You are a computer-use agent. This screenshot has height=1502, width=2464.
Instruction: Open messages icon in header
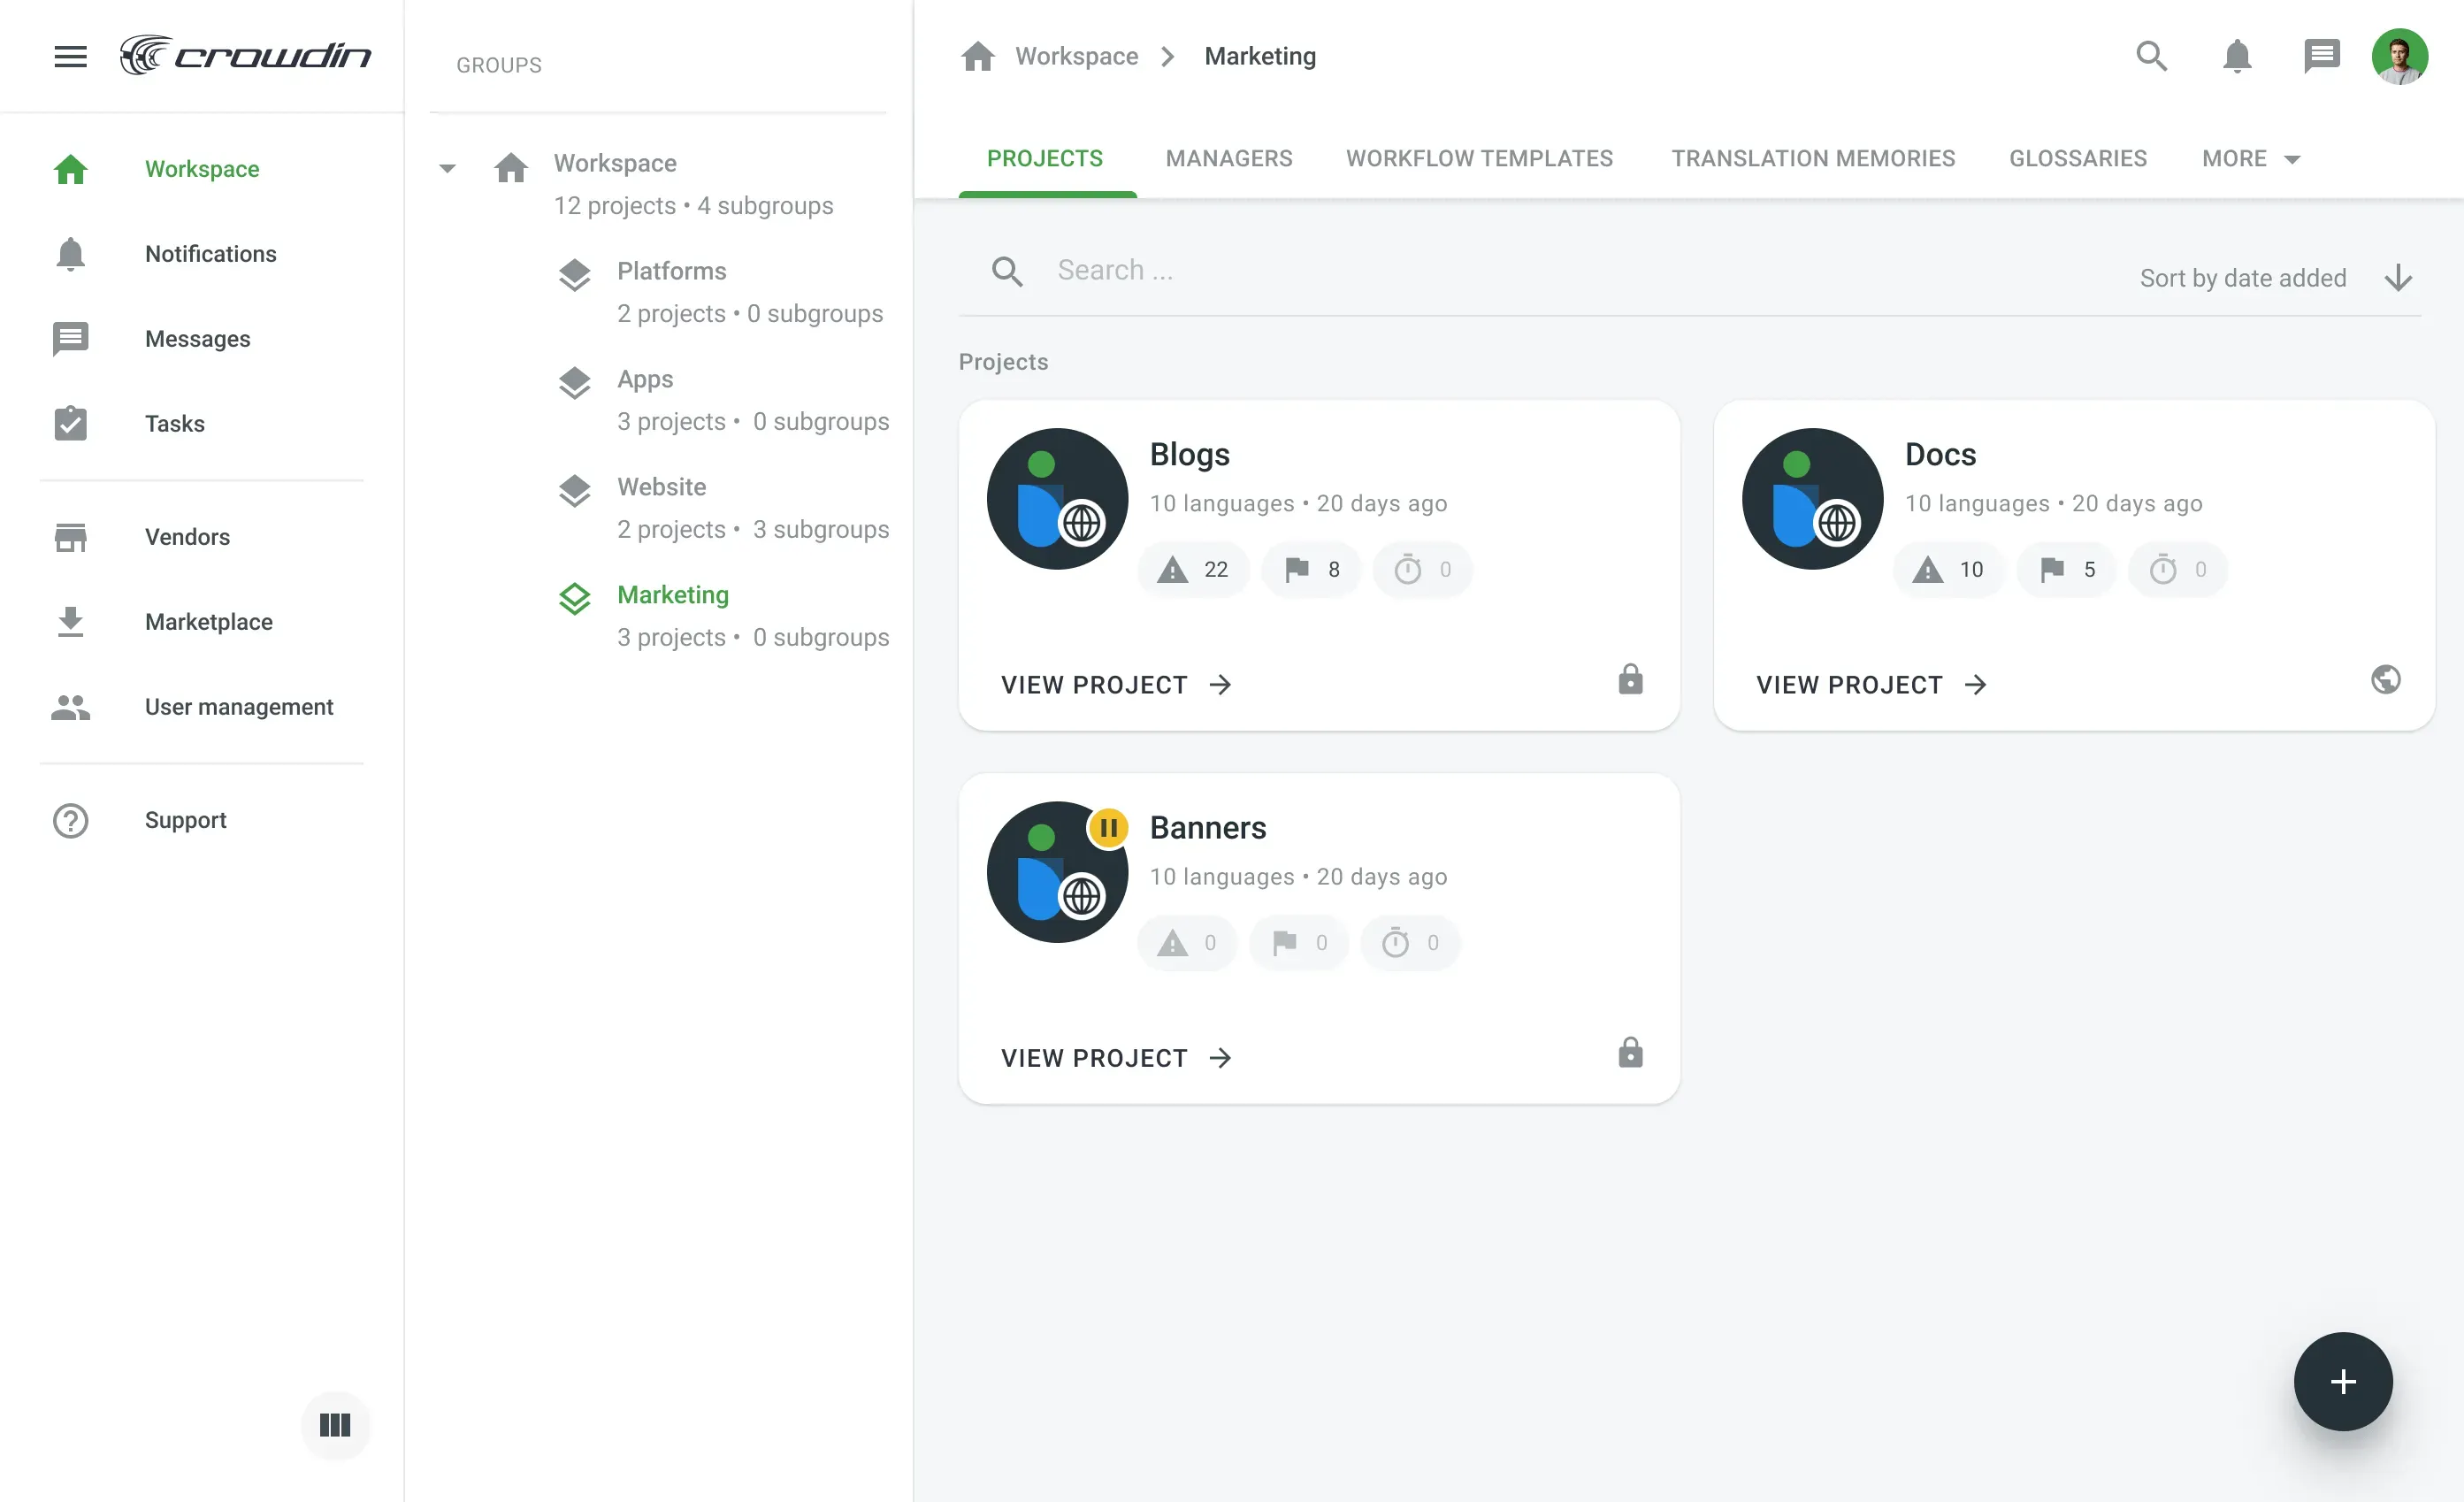[2320, 56]
